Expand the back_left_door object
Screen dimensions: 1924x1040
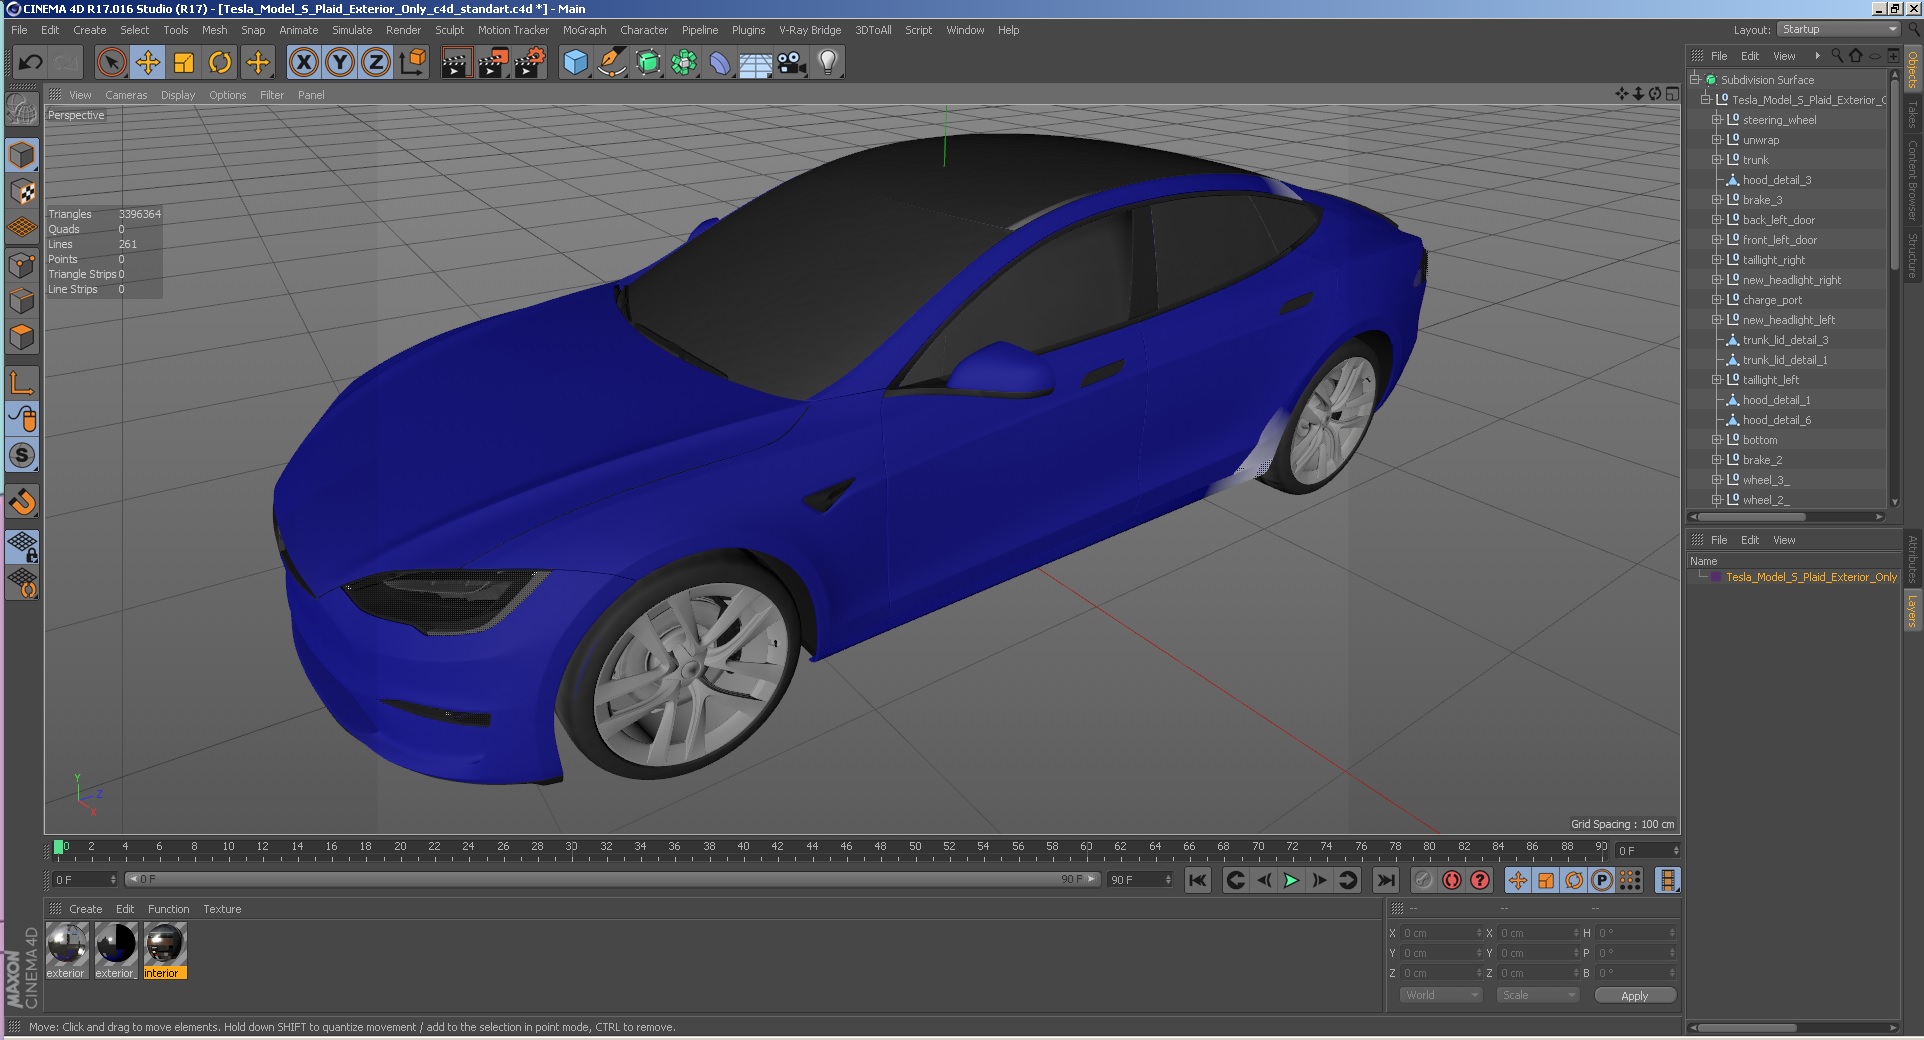1717,220
